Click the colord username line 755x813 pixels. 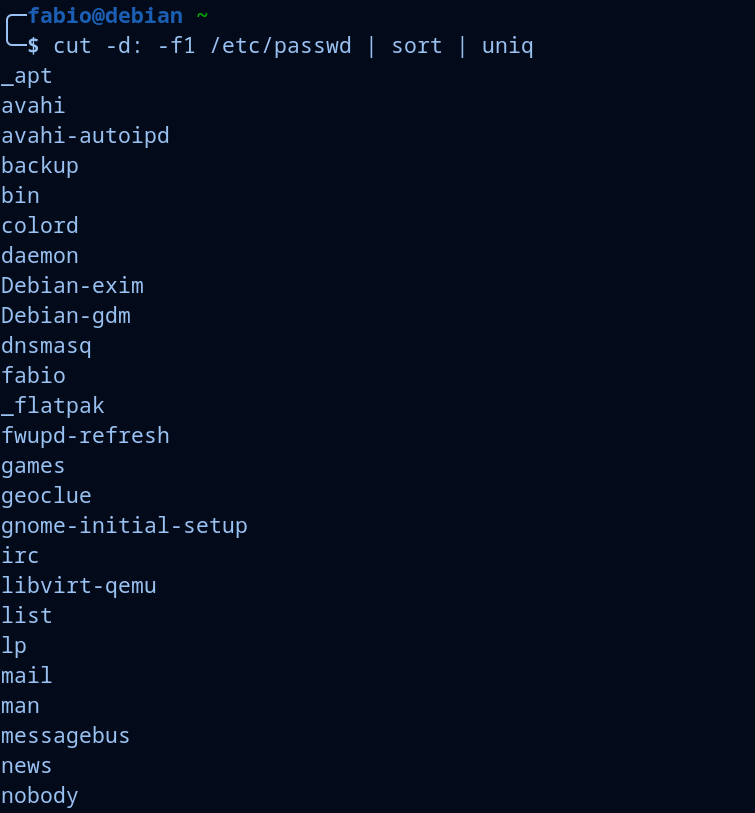pyautogui.click(x=40, y=225)
